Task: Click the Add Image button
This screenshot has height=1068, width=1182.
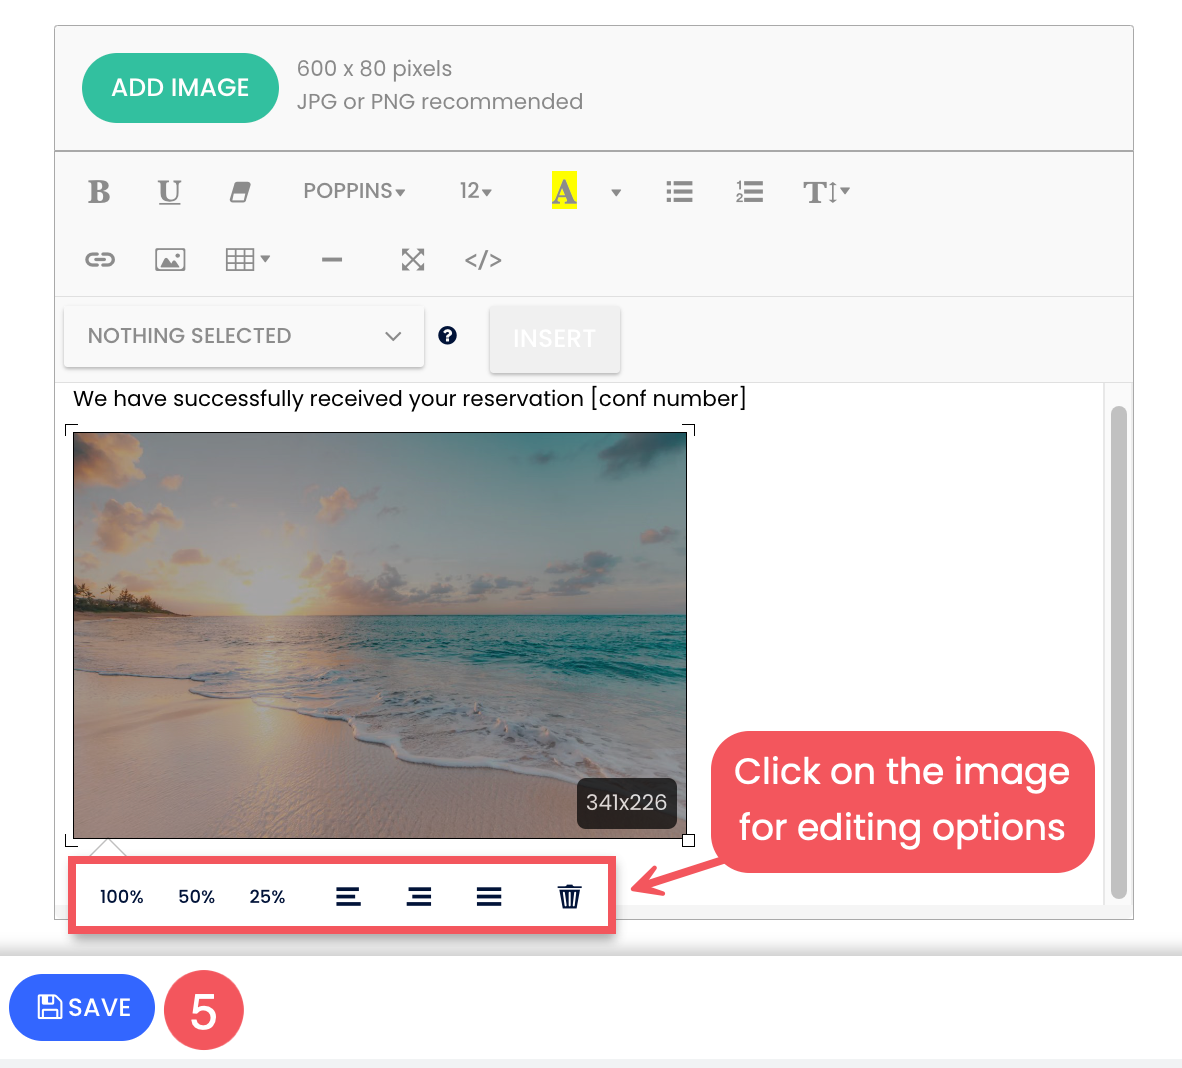Action: 180,88
